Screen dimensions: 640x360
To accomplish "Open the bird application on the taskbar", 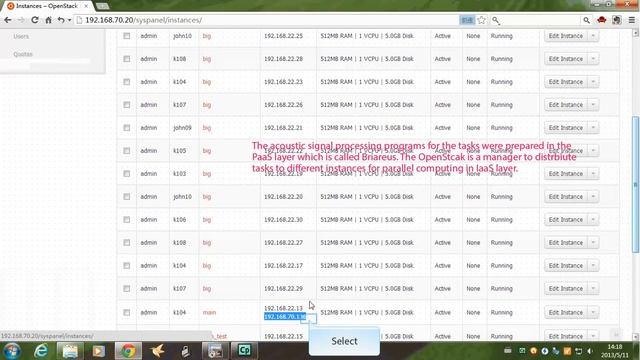I will pos(157,351).
